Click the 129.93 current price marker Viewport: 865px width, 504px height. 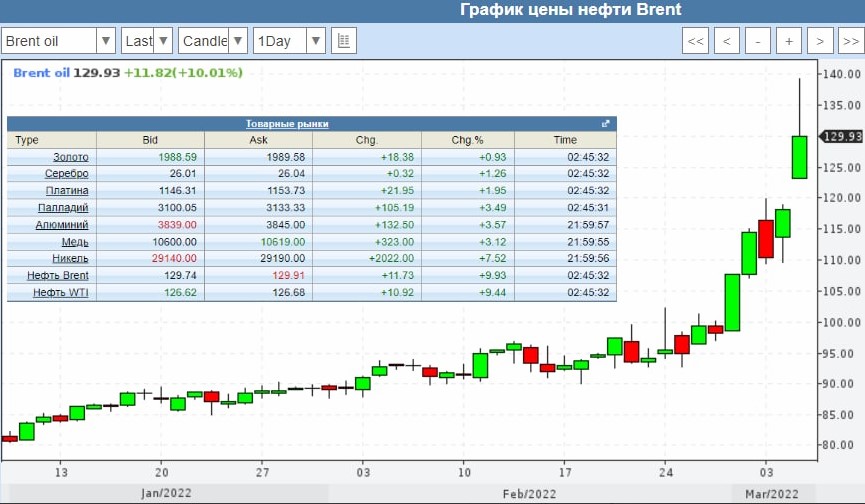pos(840,137)
